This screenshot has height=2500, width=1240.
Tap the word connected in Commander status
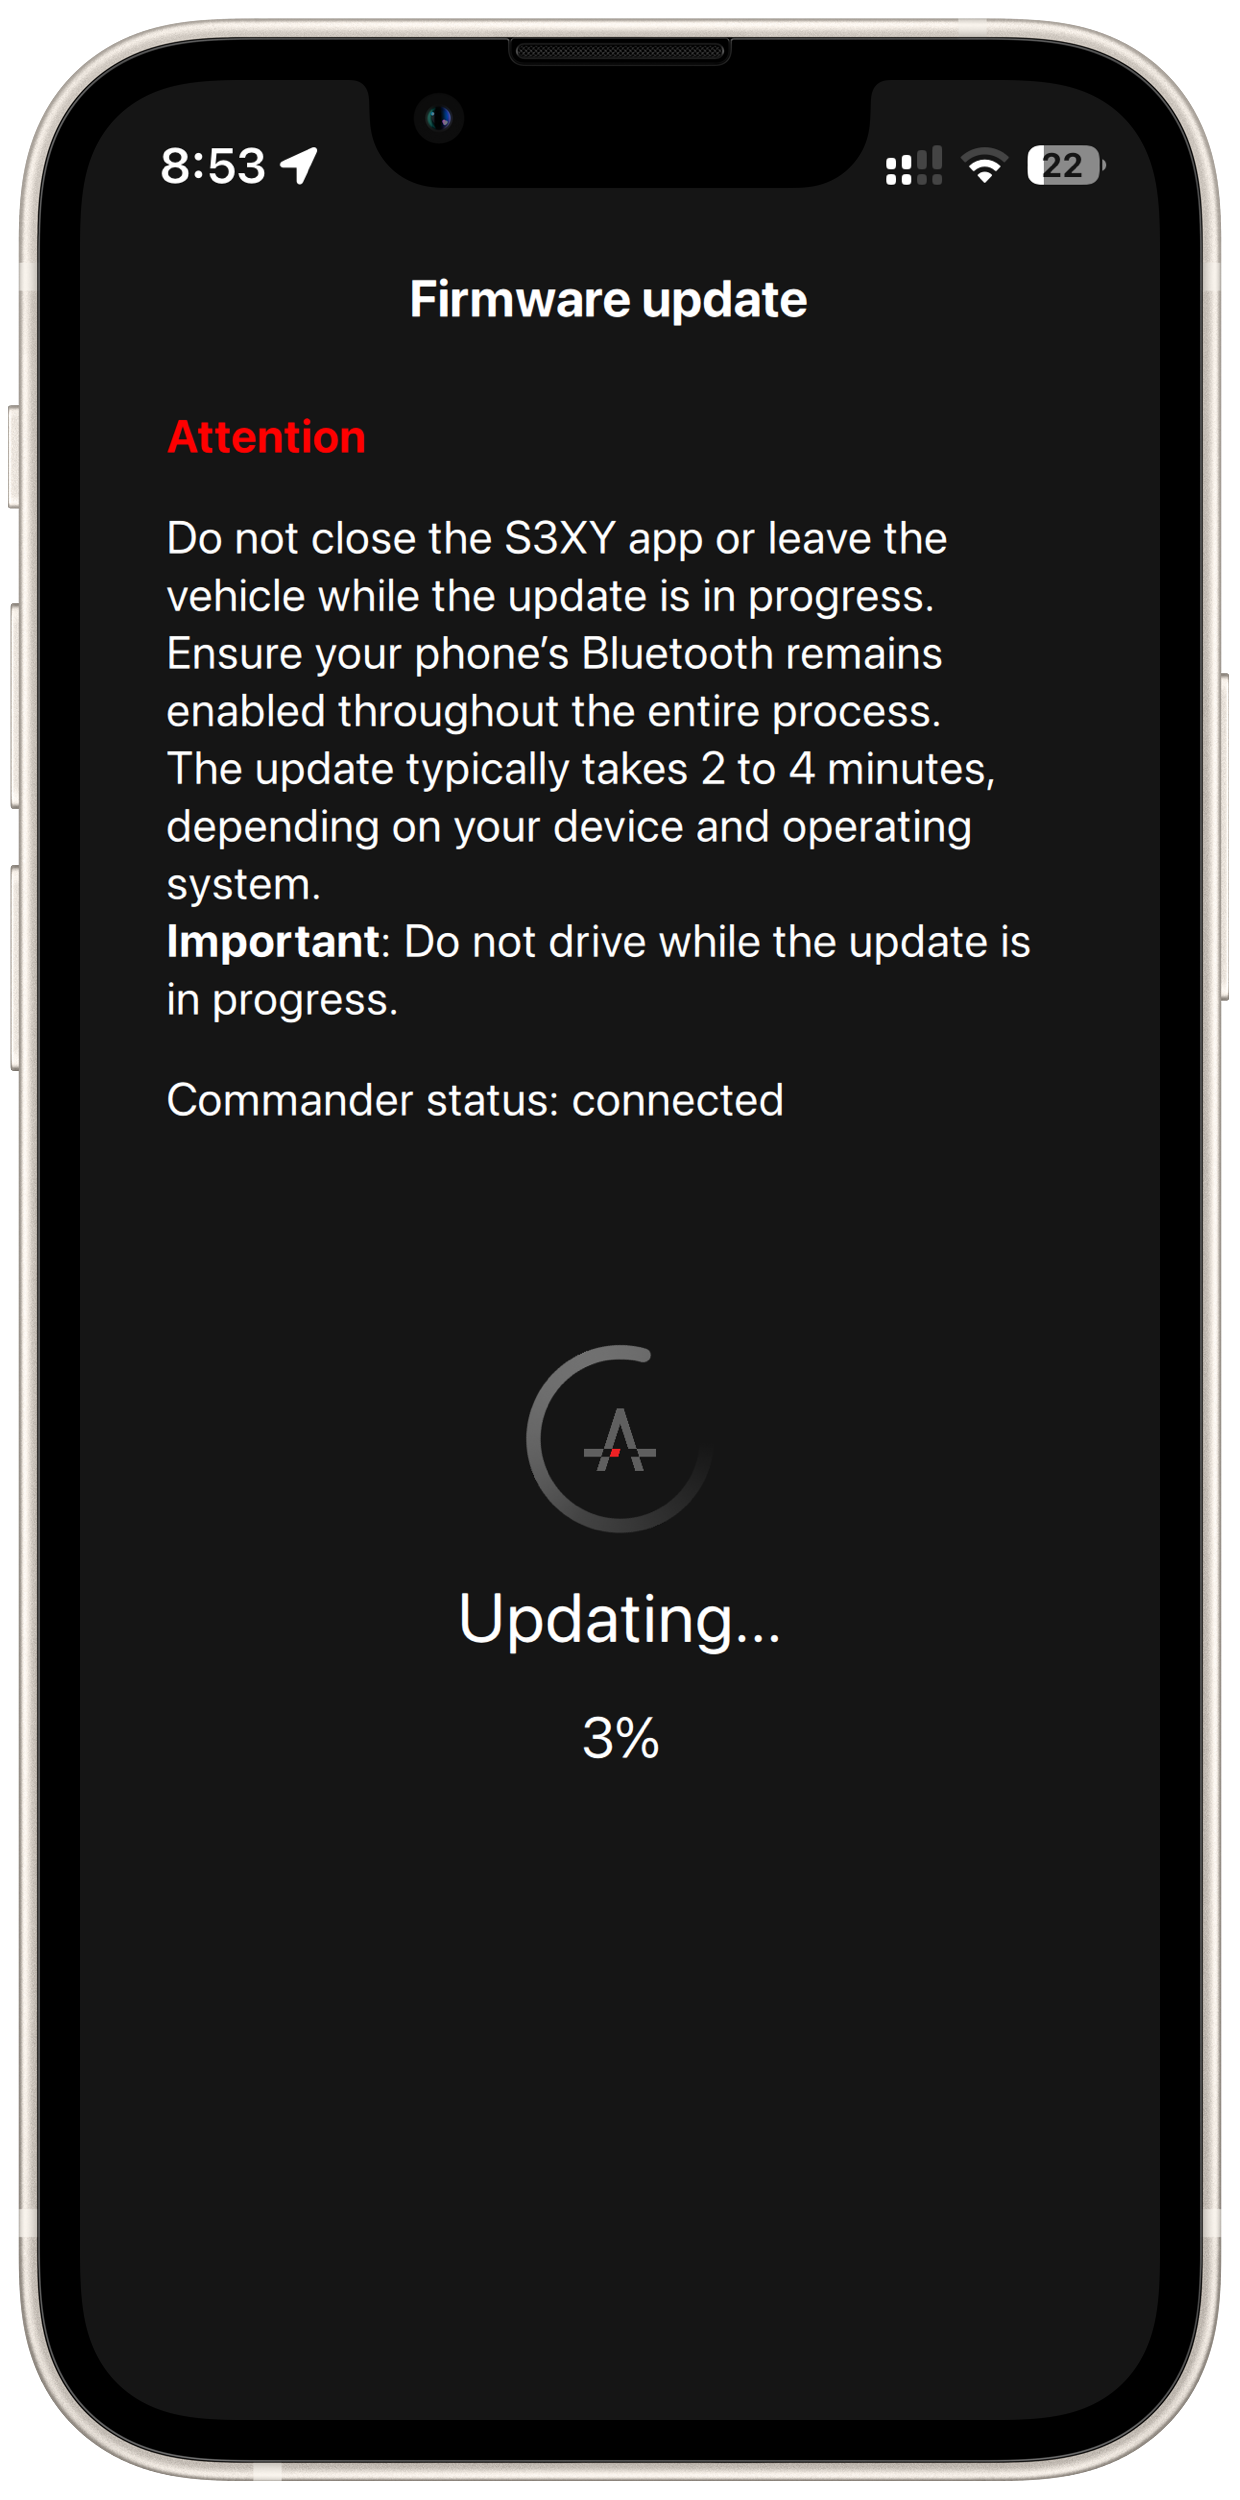coord(677,1100)
